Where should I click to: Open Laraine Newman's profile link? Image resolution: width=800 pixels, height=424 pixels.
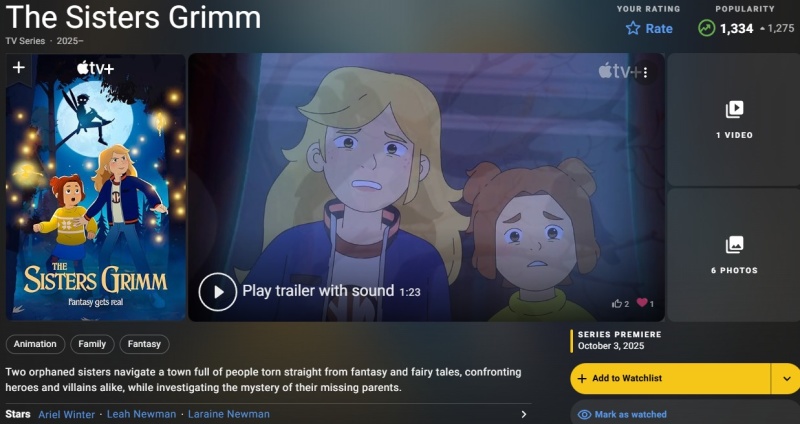229,414
